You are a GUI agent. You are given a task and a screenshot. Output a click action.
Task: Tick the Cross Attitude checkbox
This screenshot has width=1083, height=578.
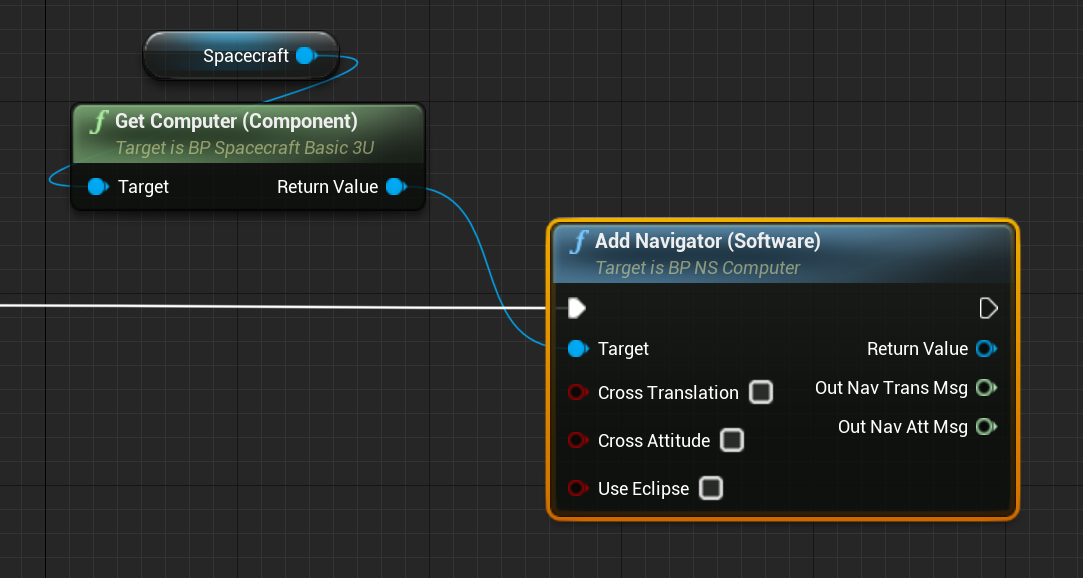732,440
